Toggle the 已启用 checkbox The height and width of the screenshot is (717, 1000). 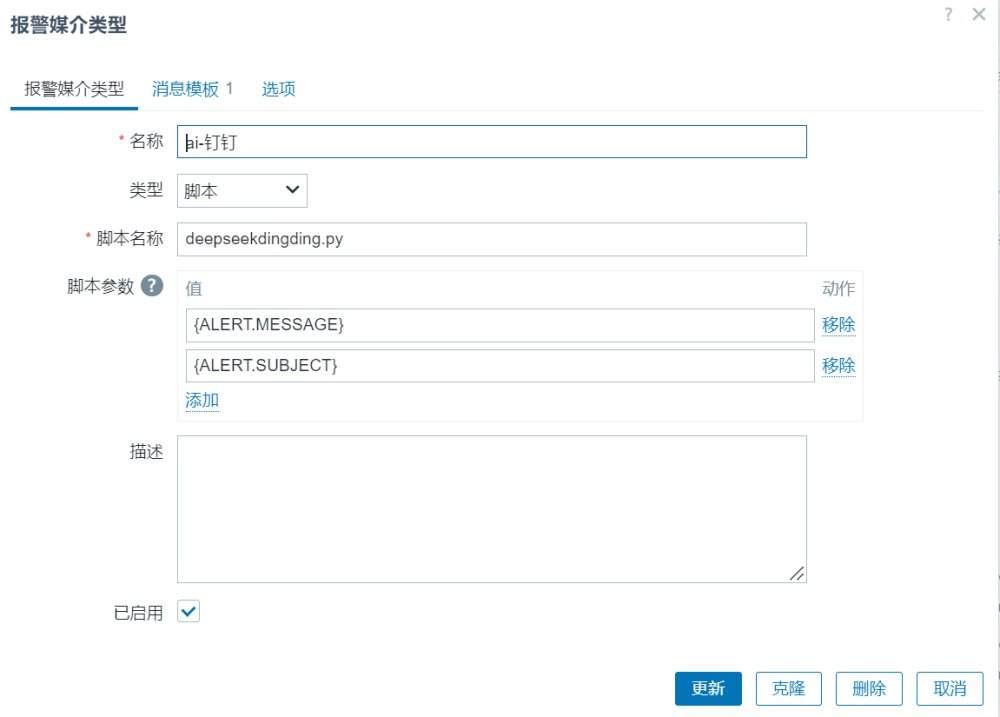click(189, 611)
